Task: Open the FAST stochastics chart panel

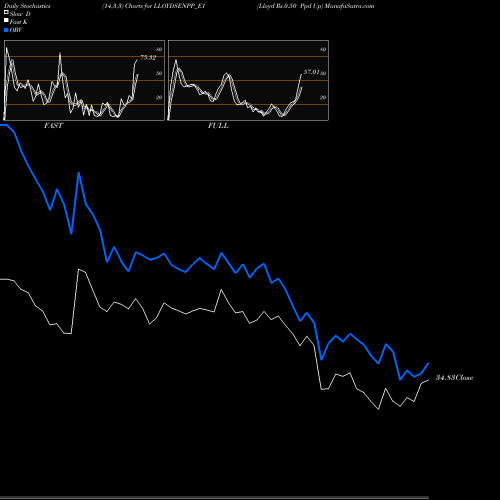Action: point(84,80)
